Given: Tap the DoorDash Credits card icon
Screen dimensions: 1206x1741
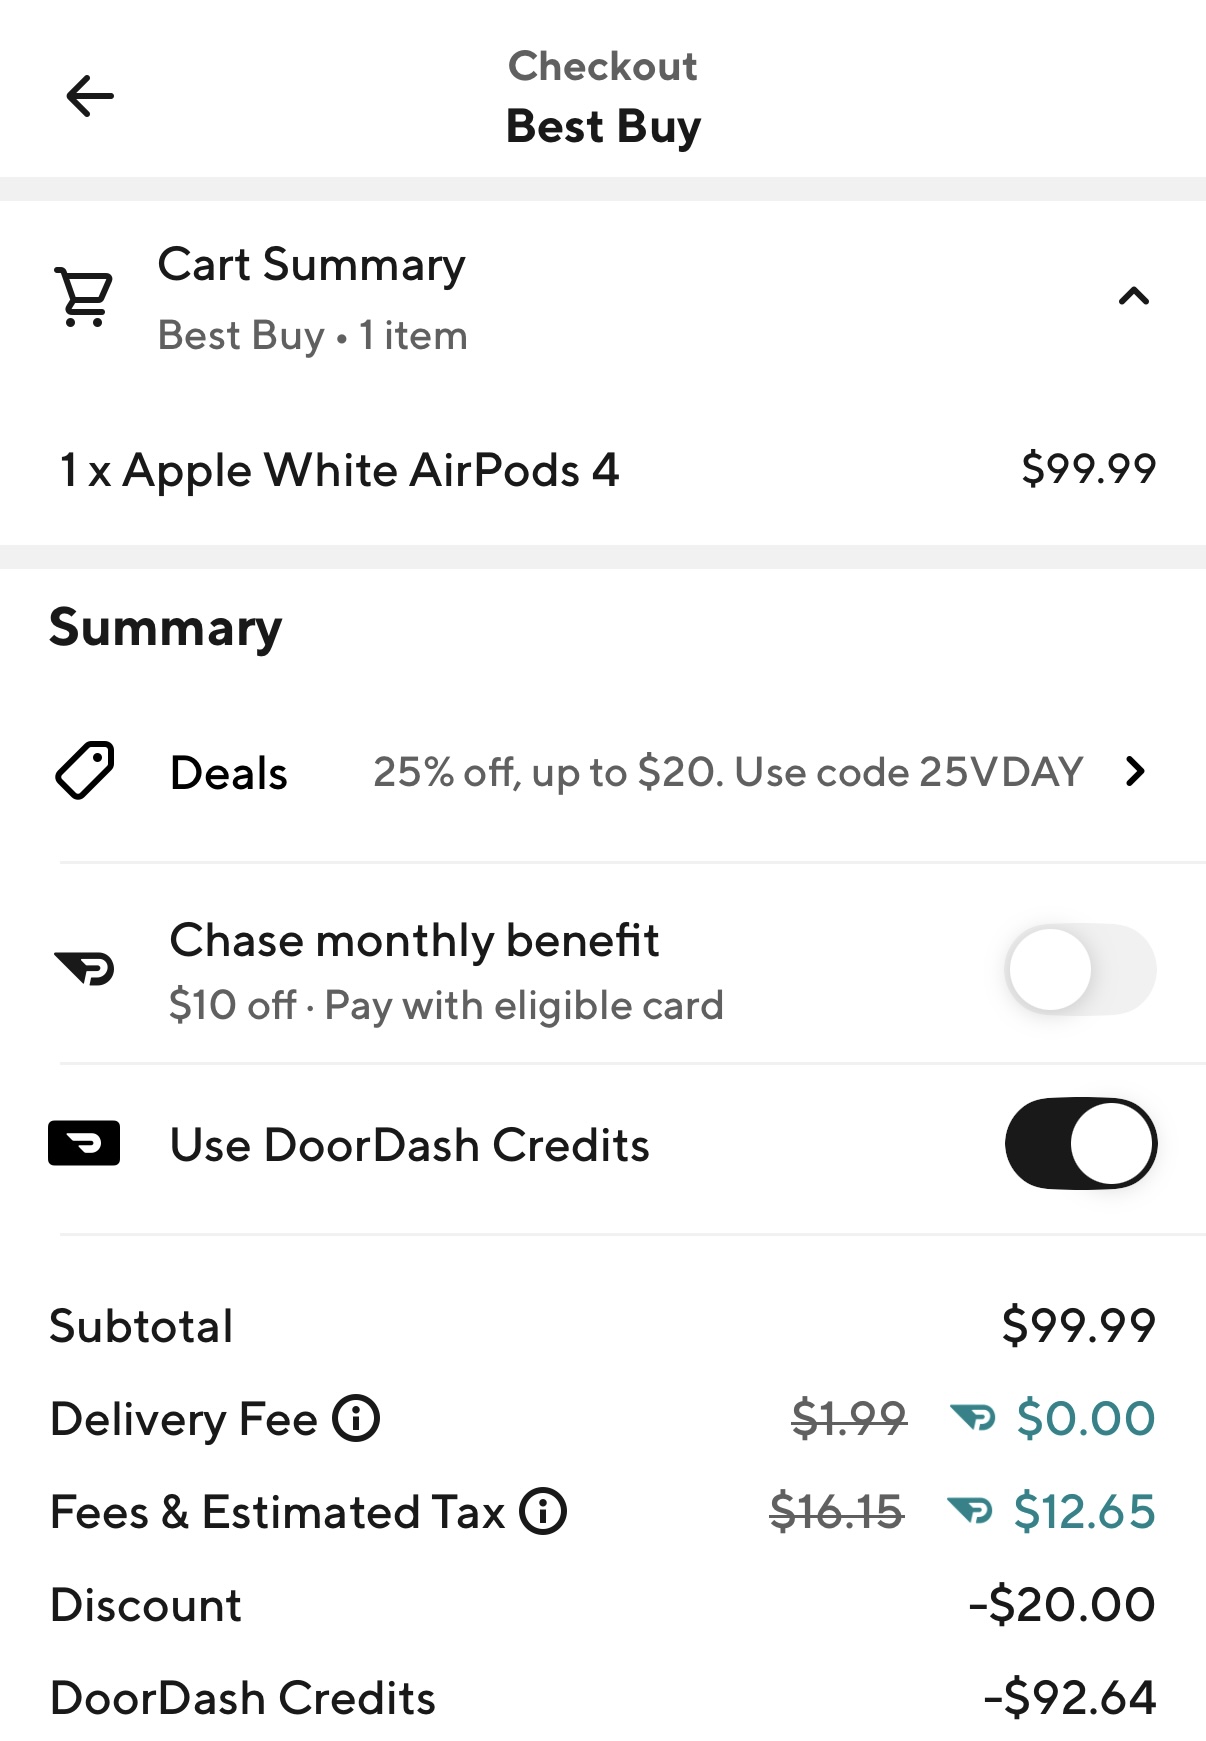Looking at the screenshot, I should click(x=84, y=1144).
